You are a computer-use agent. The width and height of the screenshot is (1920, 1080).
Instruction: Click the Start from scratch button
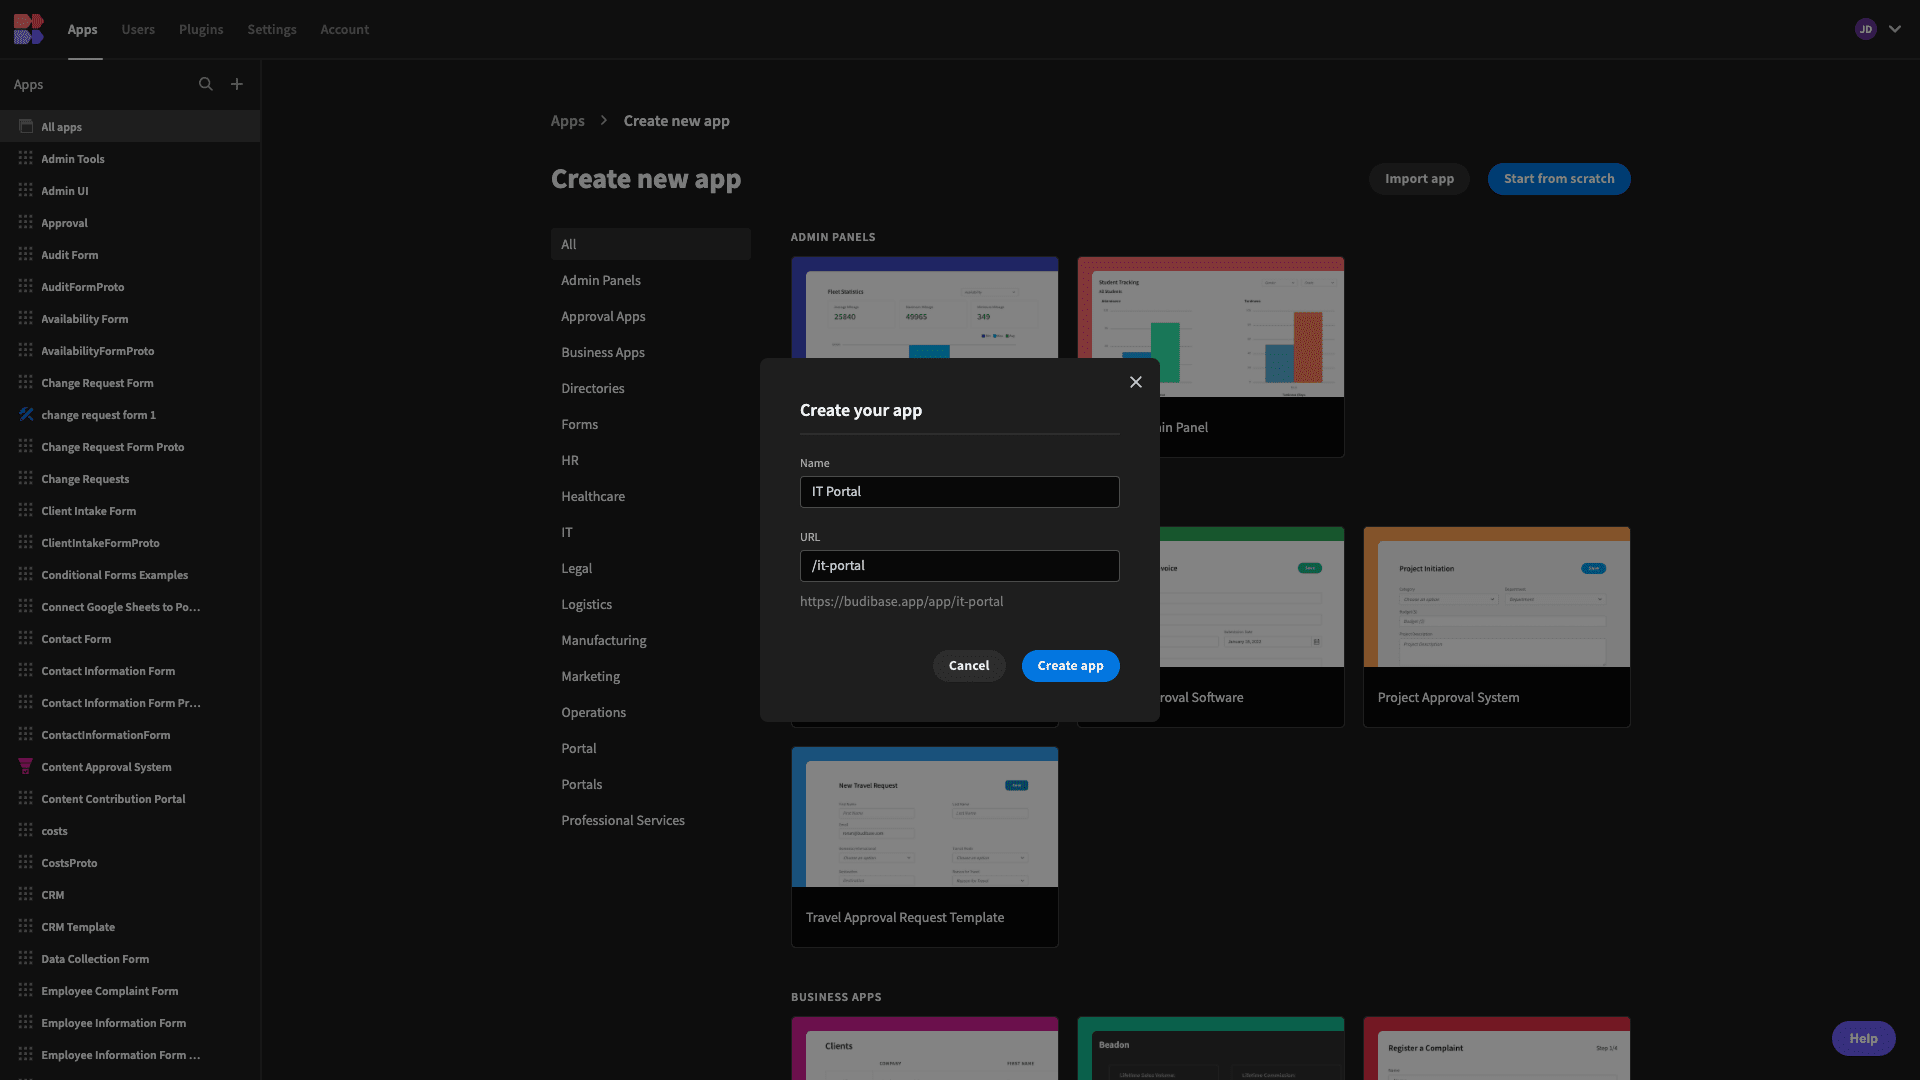[1559, 178]
